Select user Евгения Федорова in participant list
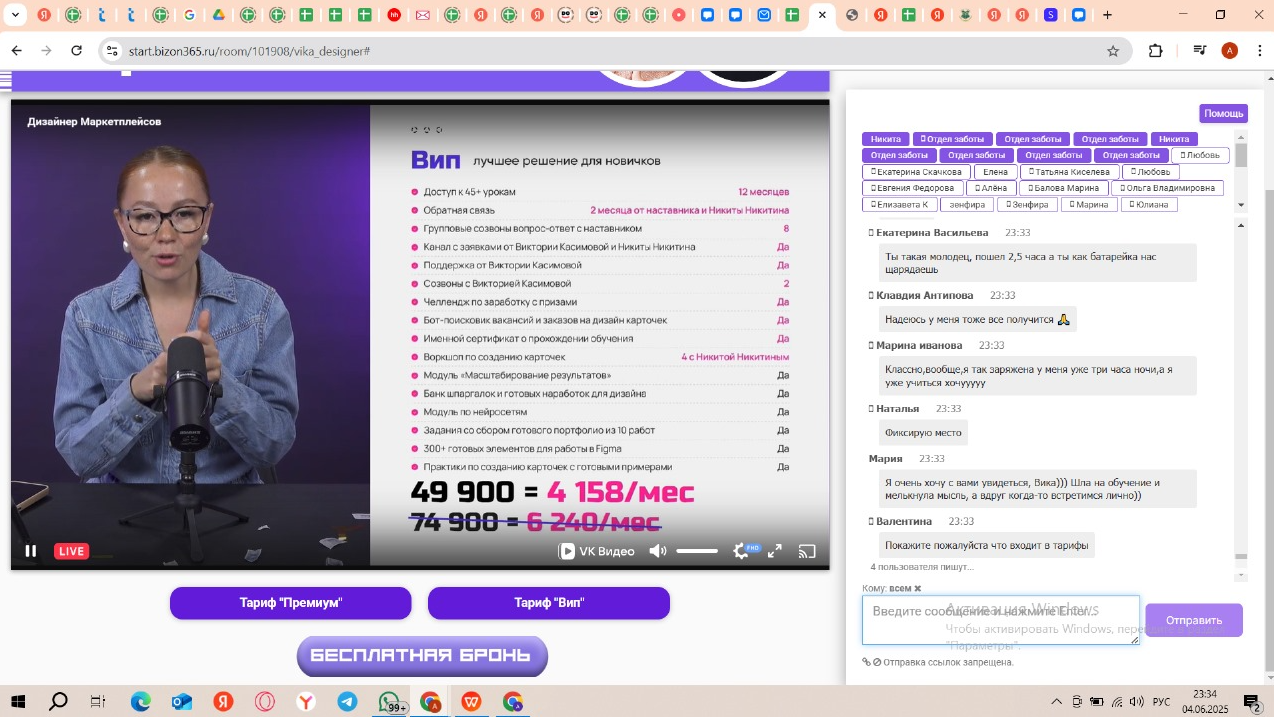 click(913, 188)
